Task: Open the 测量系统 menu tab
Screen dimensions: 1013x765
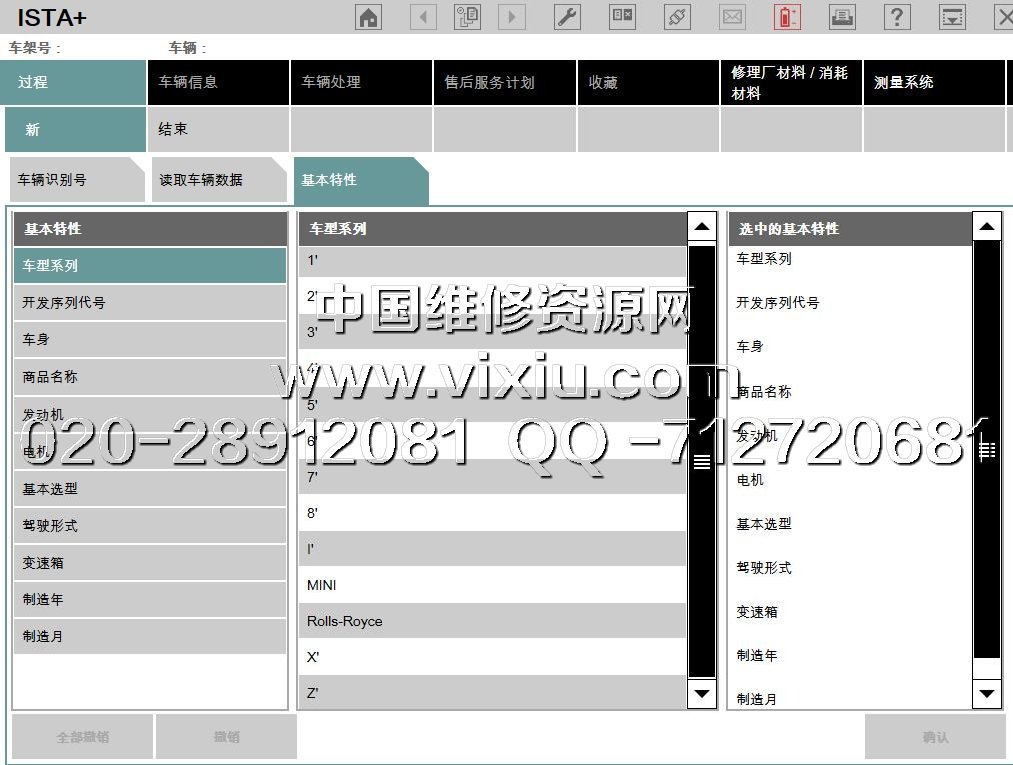Action: 933,82
